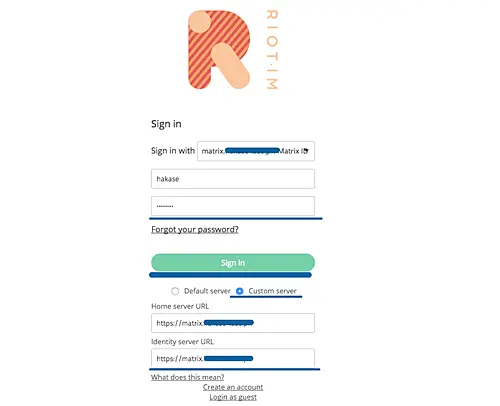
Task: Select the Custom server radio button
Action: 239,291
